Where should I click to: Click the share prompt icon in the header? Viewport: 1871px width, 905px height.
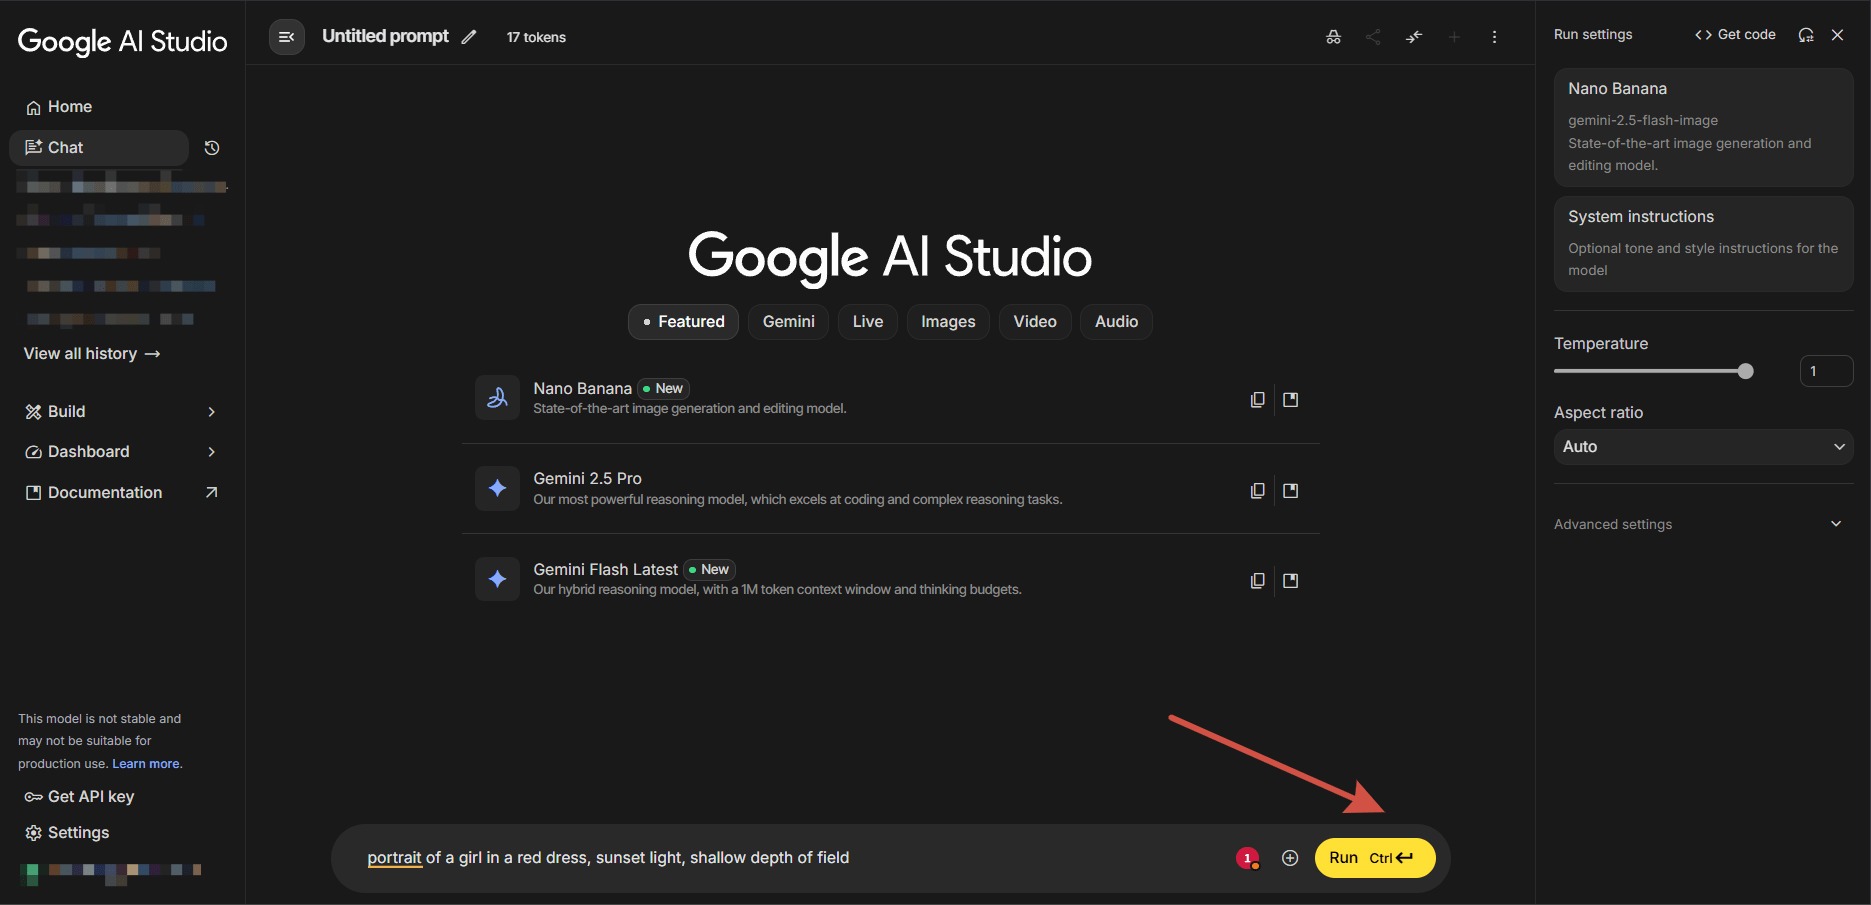[1373, 37]
